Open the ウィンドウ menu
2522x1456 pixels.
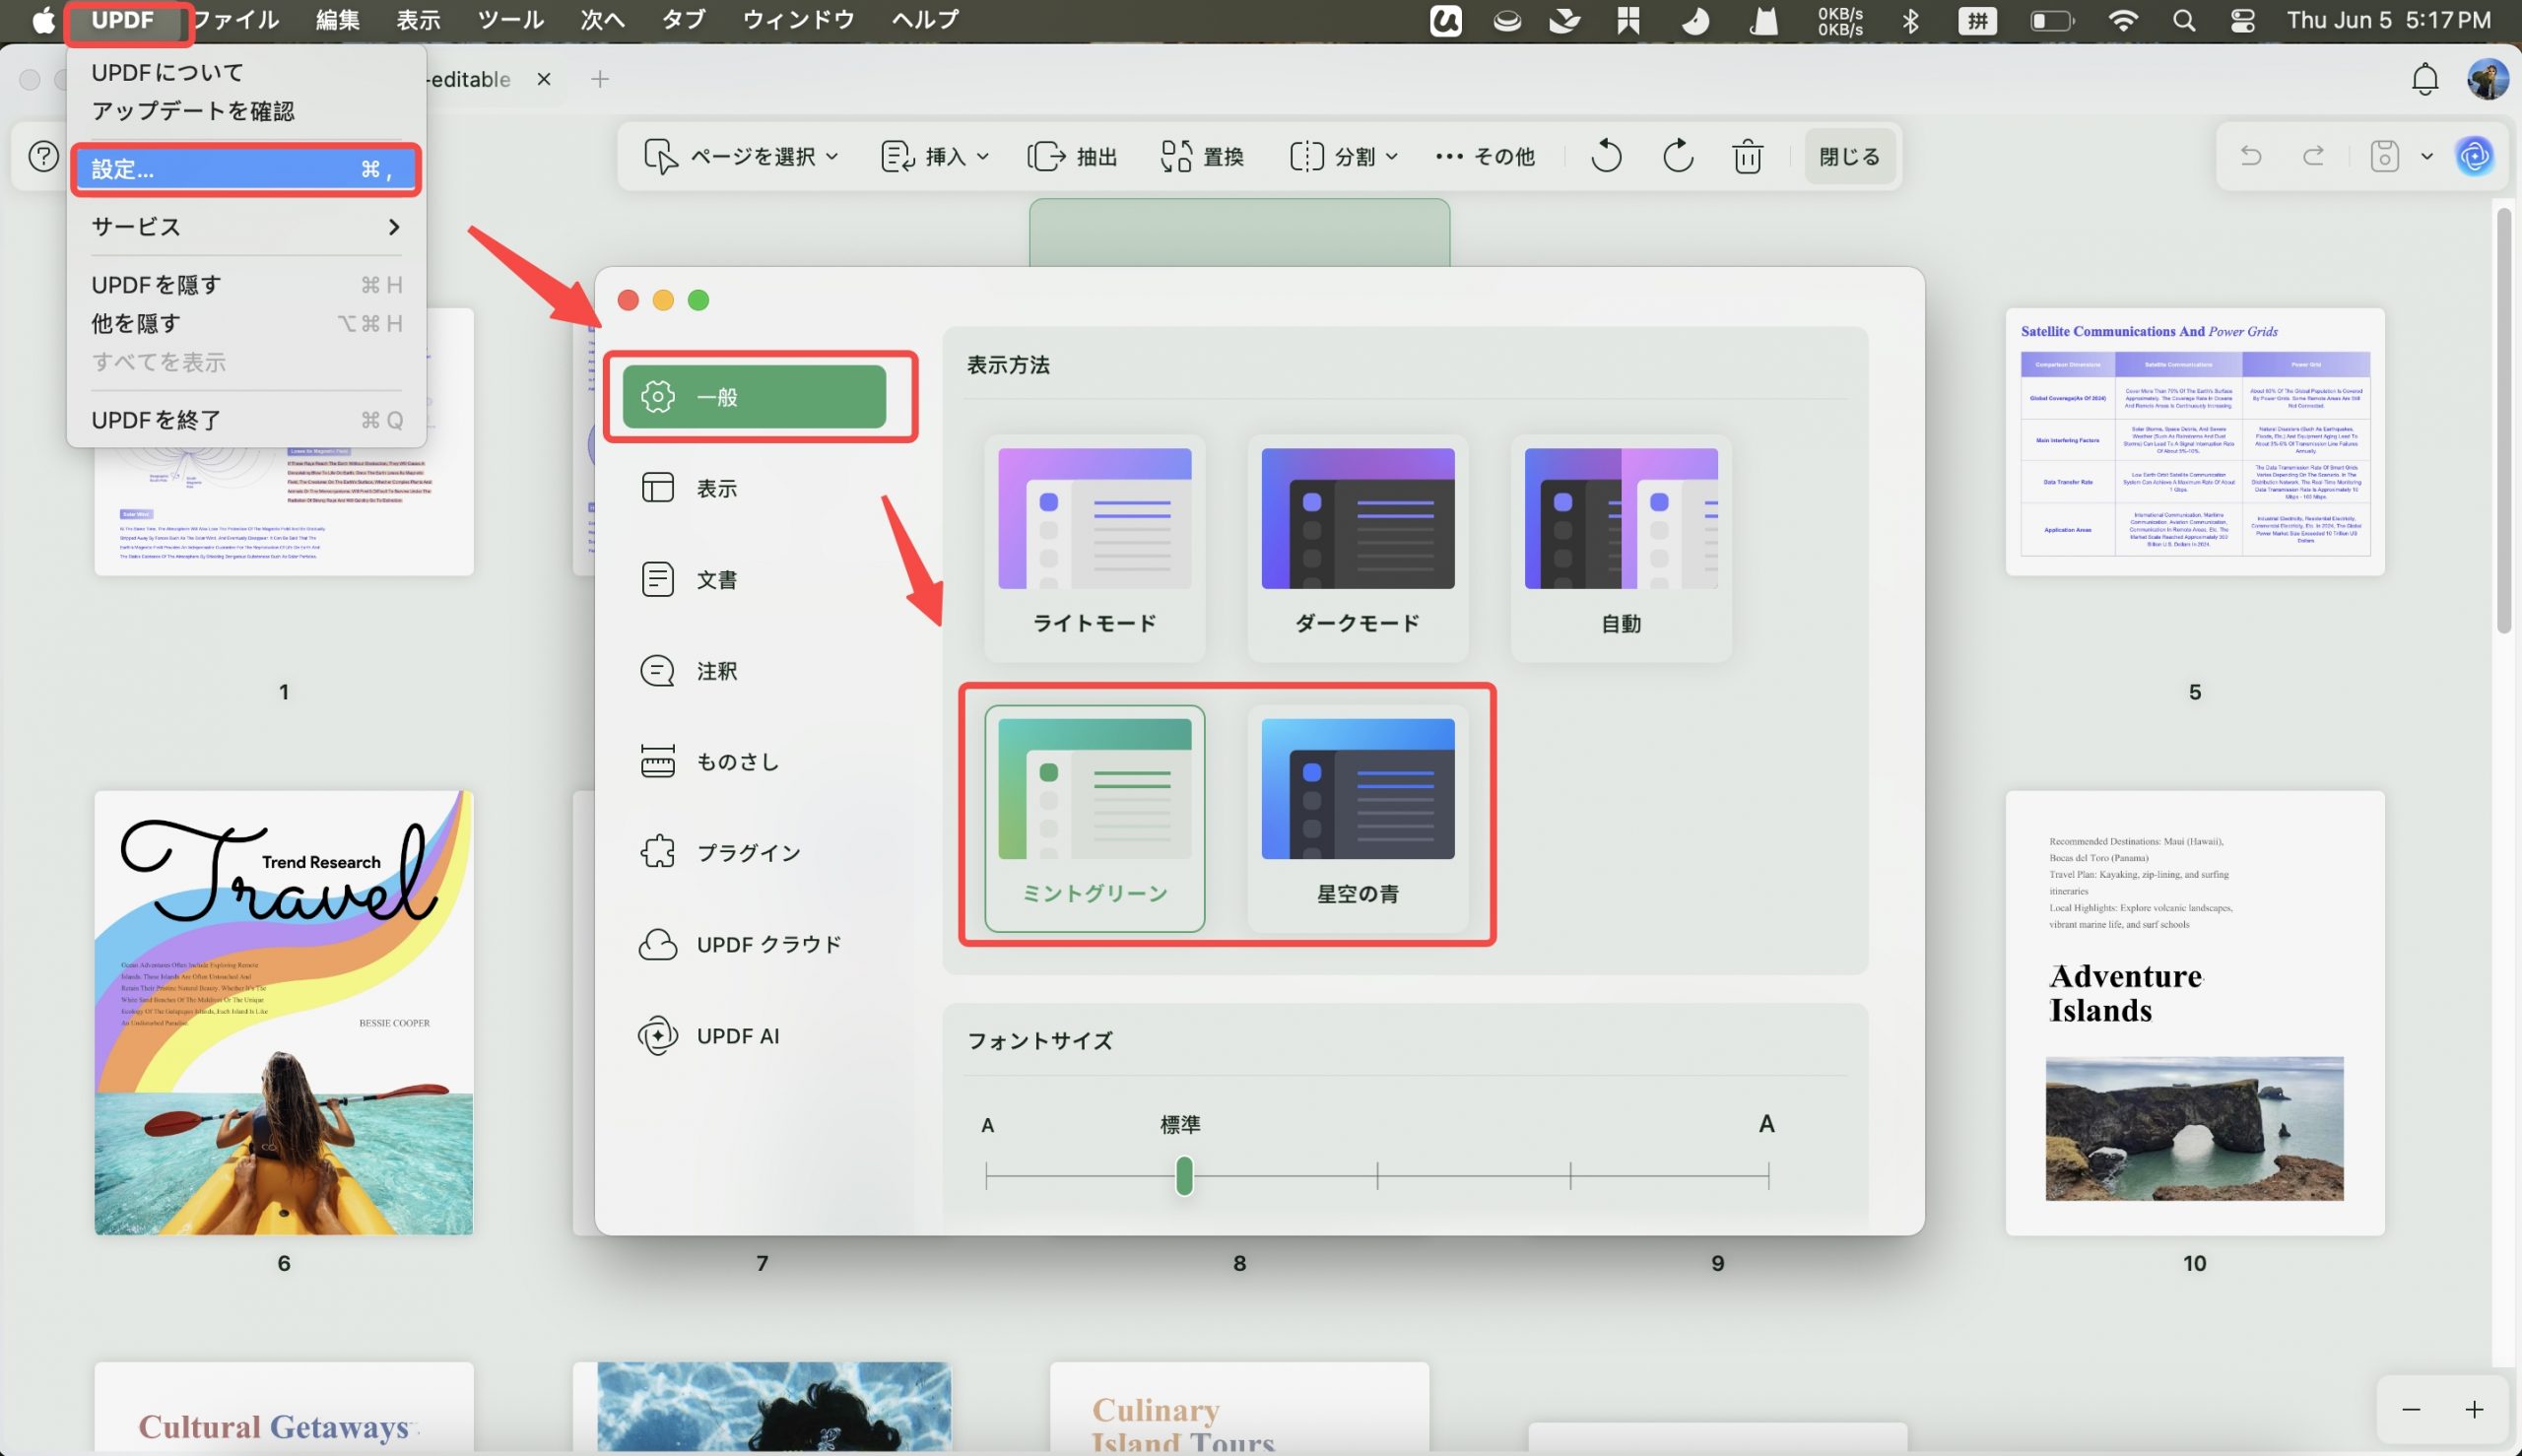pyautogui.click(x=798, y=20)
